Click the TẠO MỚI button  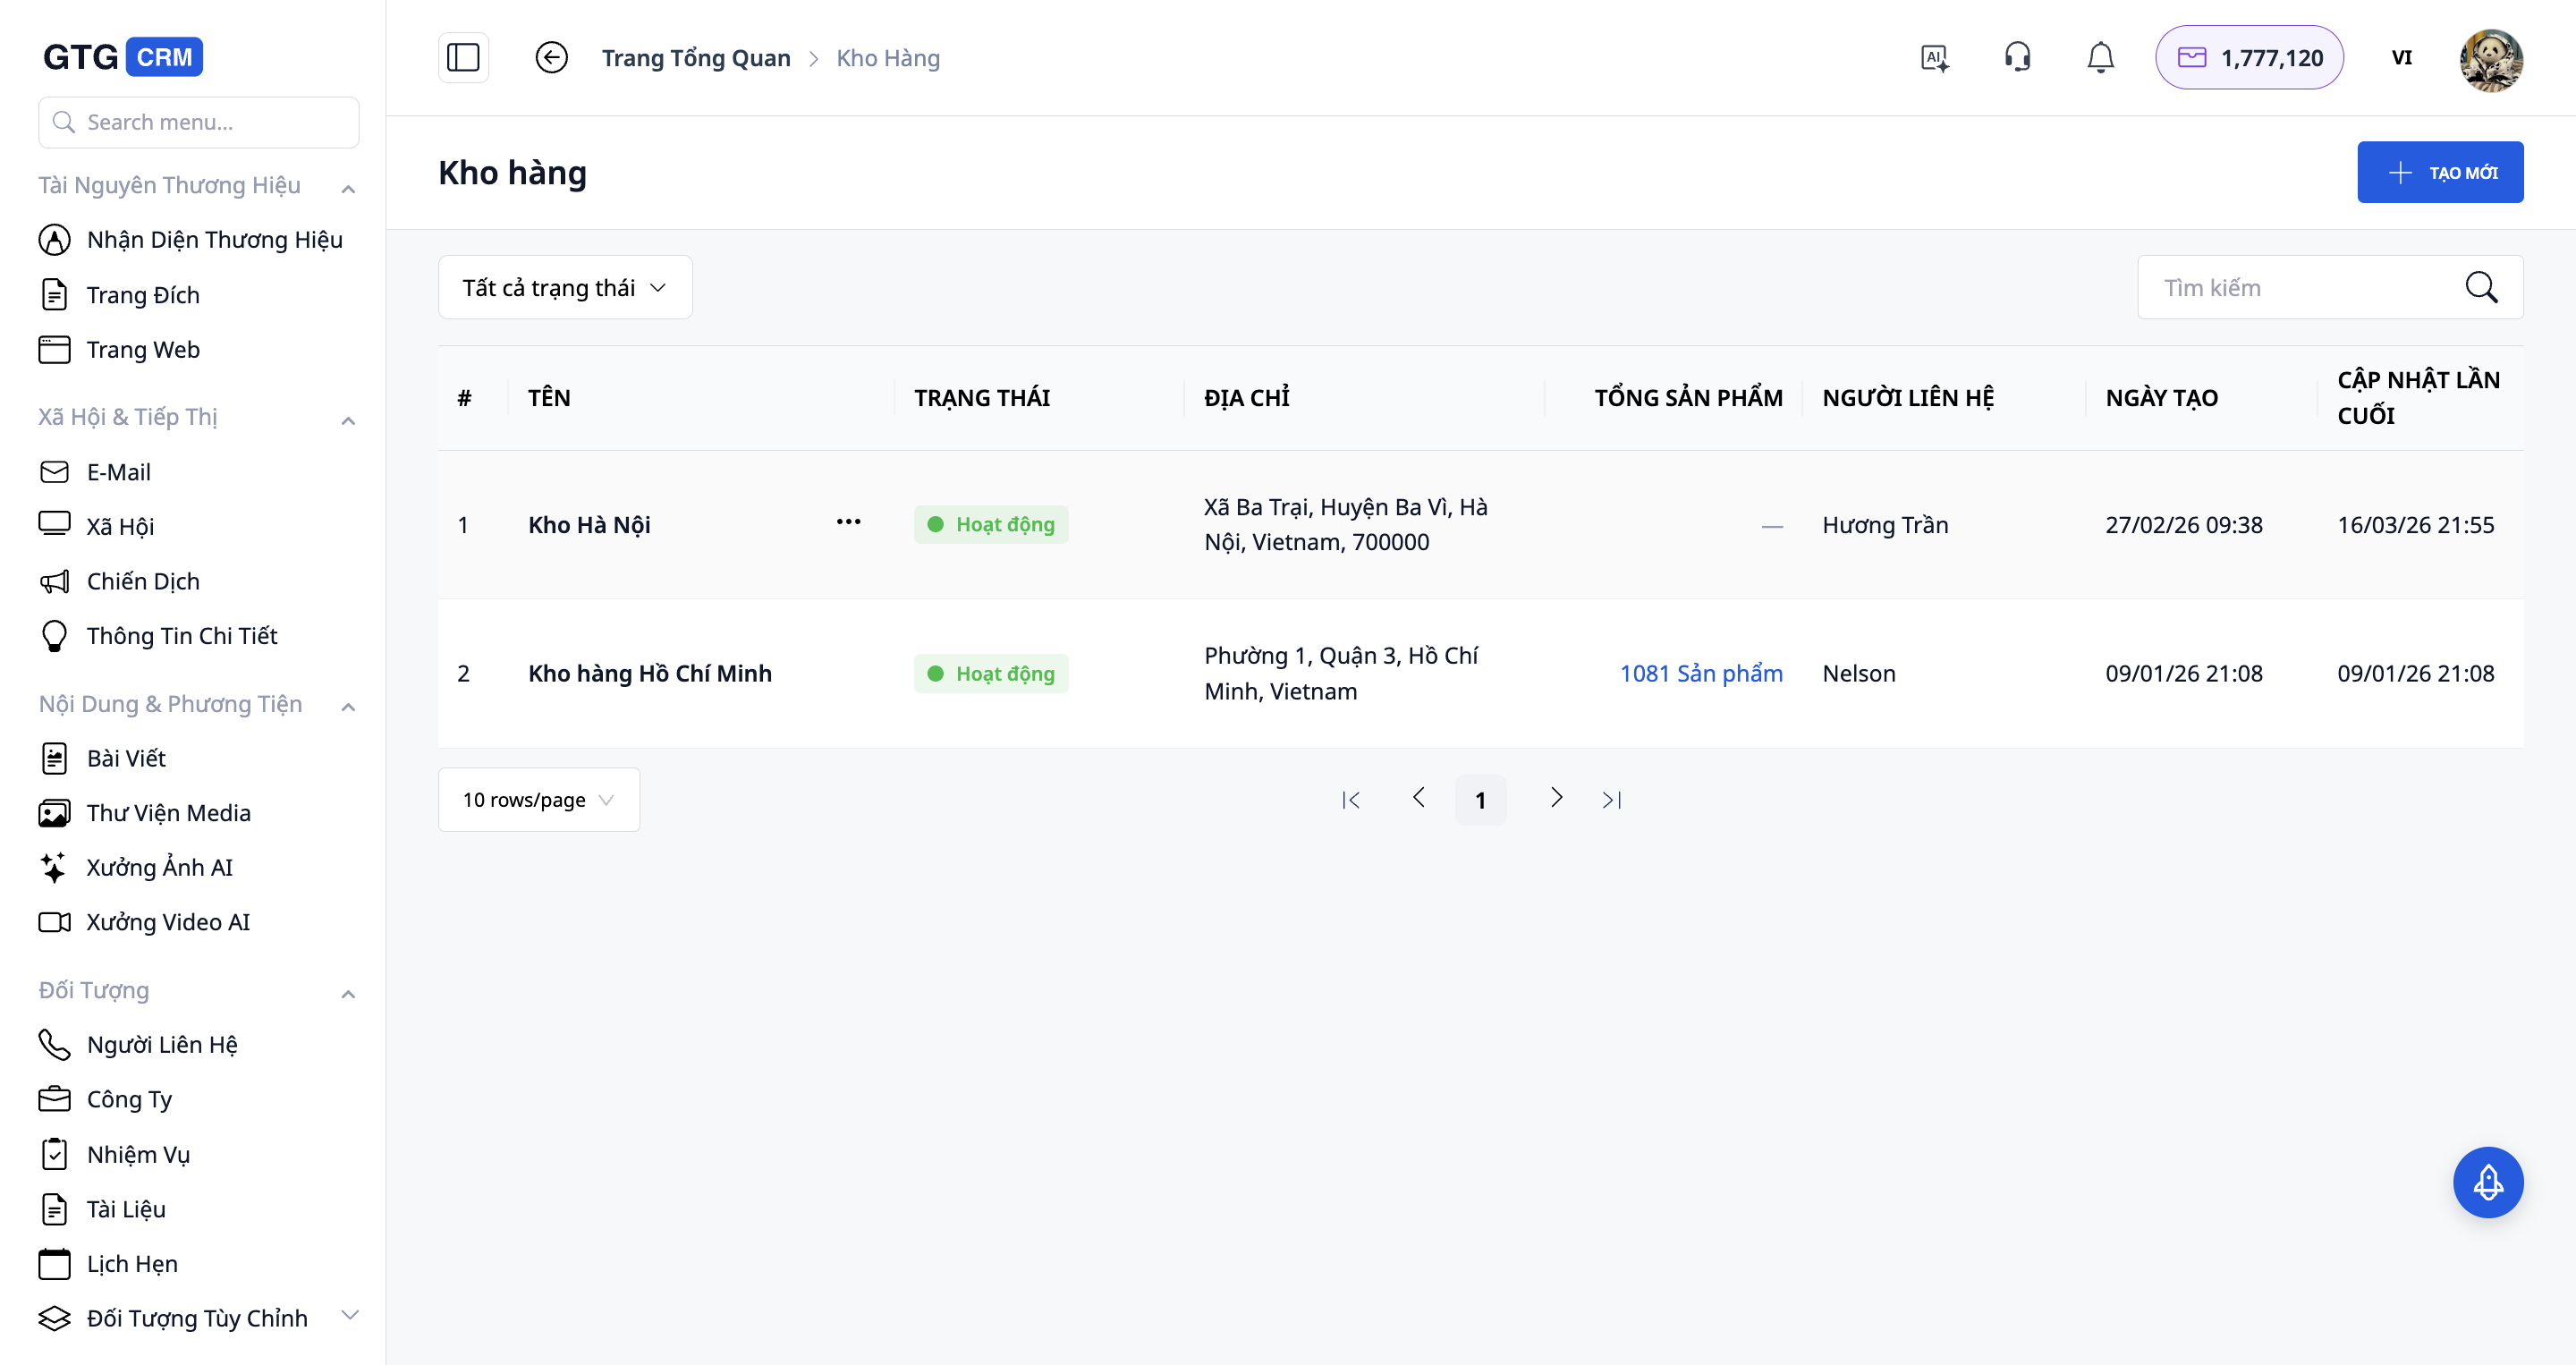tap(2440, 173)
